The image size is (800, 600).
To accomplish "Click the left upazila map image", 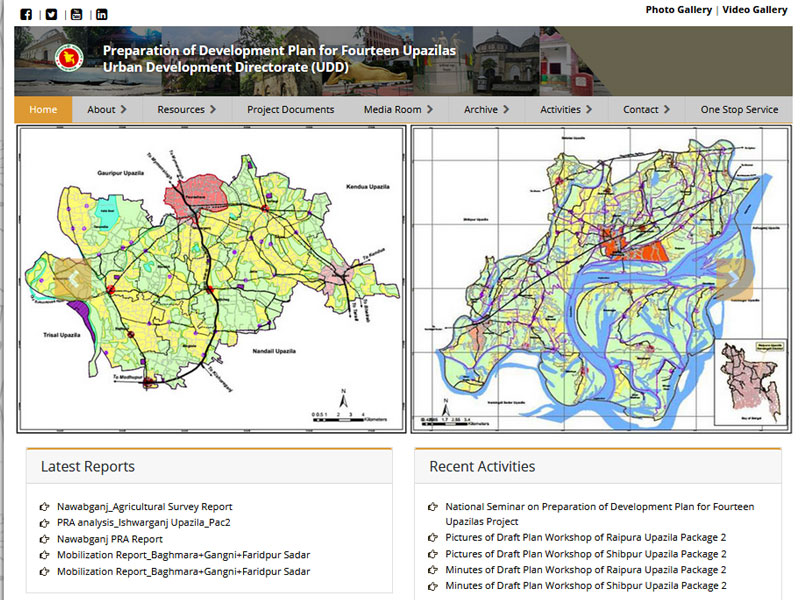I will coord(211,279).
